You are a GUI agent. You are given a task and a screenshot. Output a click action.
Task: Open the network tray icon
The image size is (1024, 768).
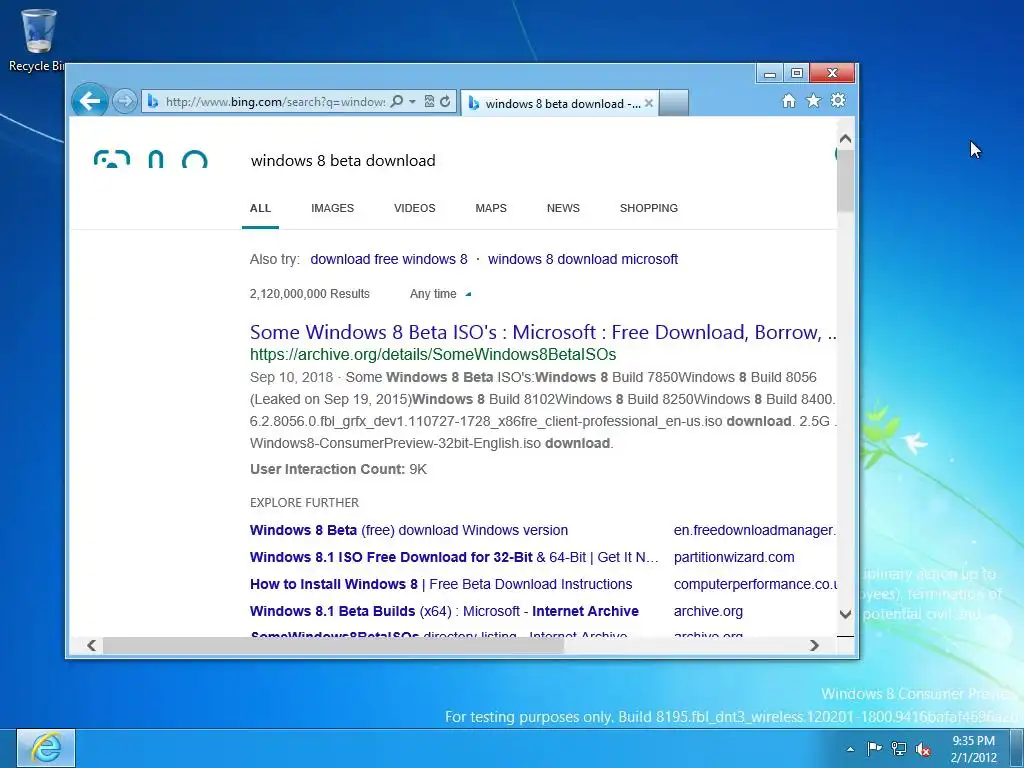[899, 748]
